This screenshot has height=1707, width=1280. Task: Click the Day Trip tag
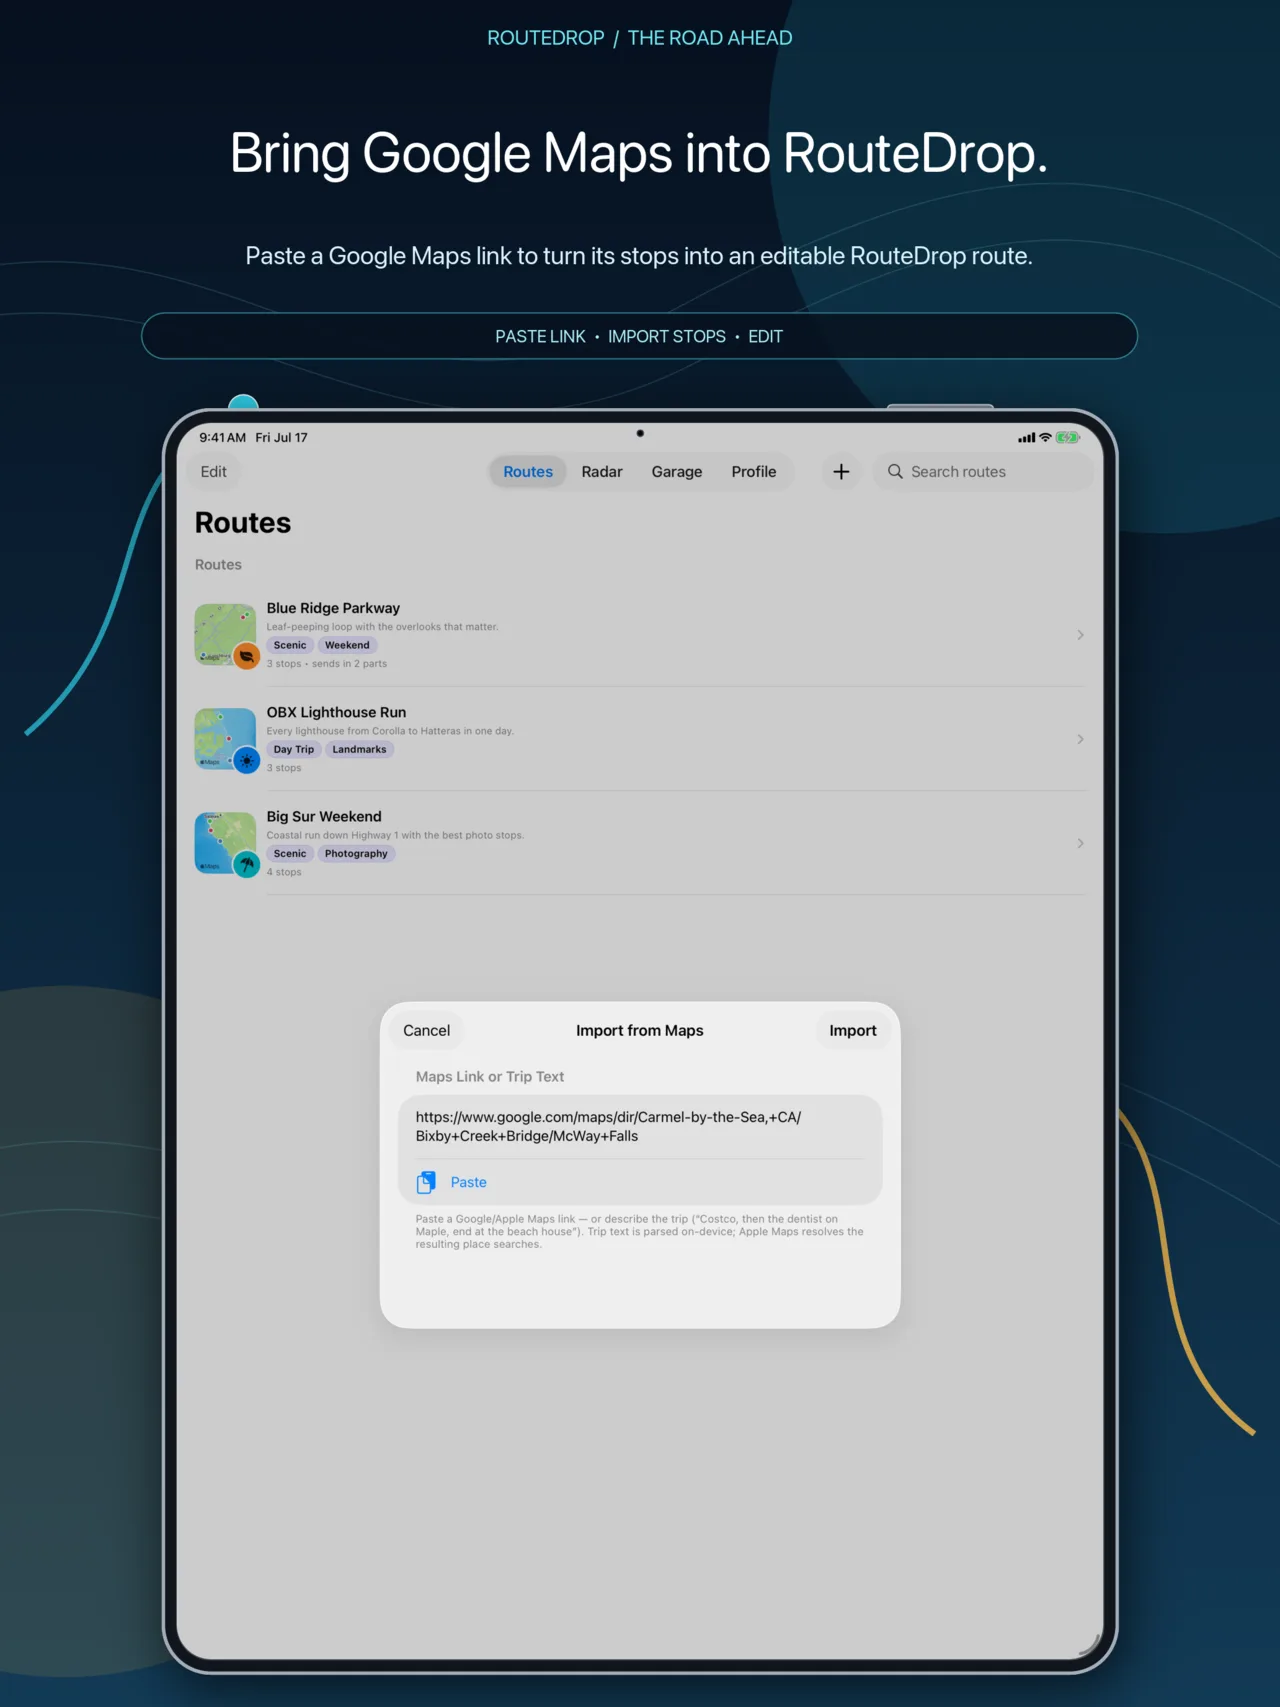click(294, 749)
